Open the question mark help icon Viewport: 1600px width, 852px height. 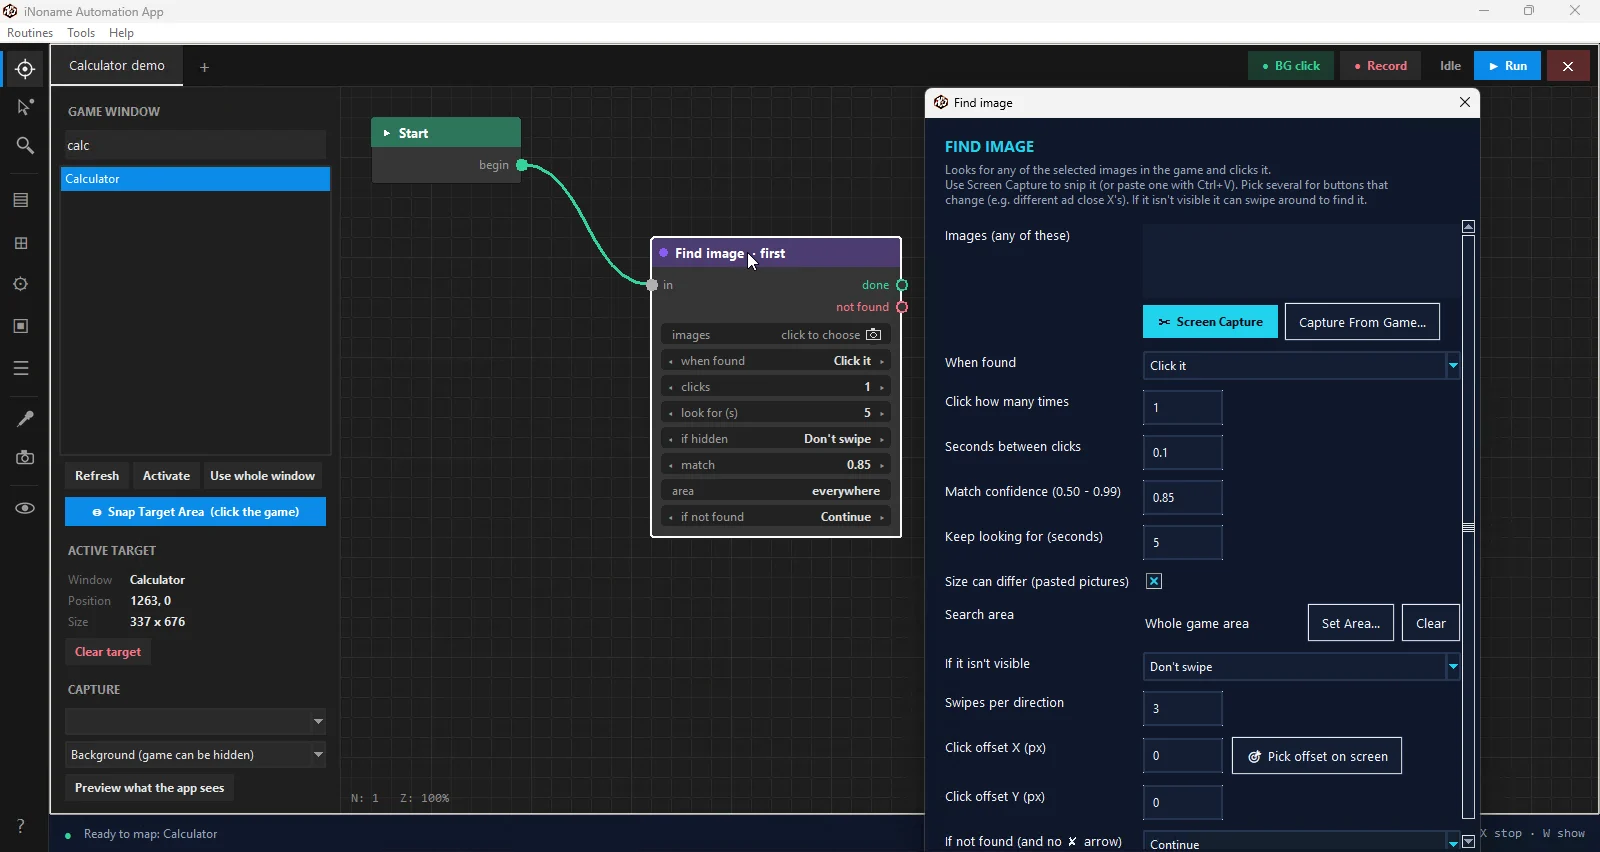(x=21, y=826)
